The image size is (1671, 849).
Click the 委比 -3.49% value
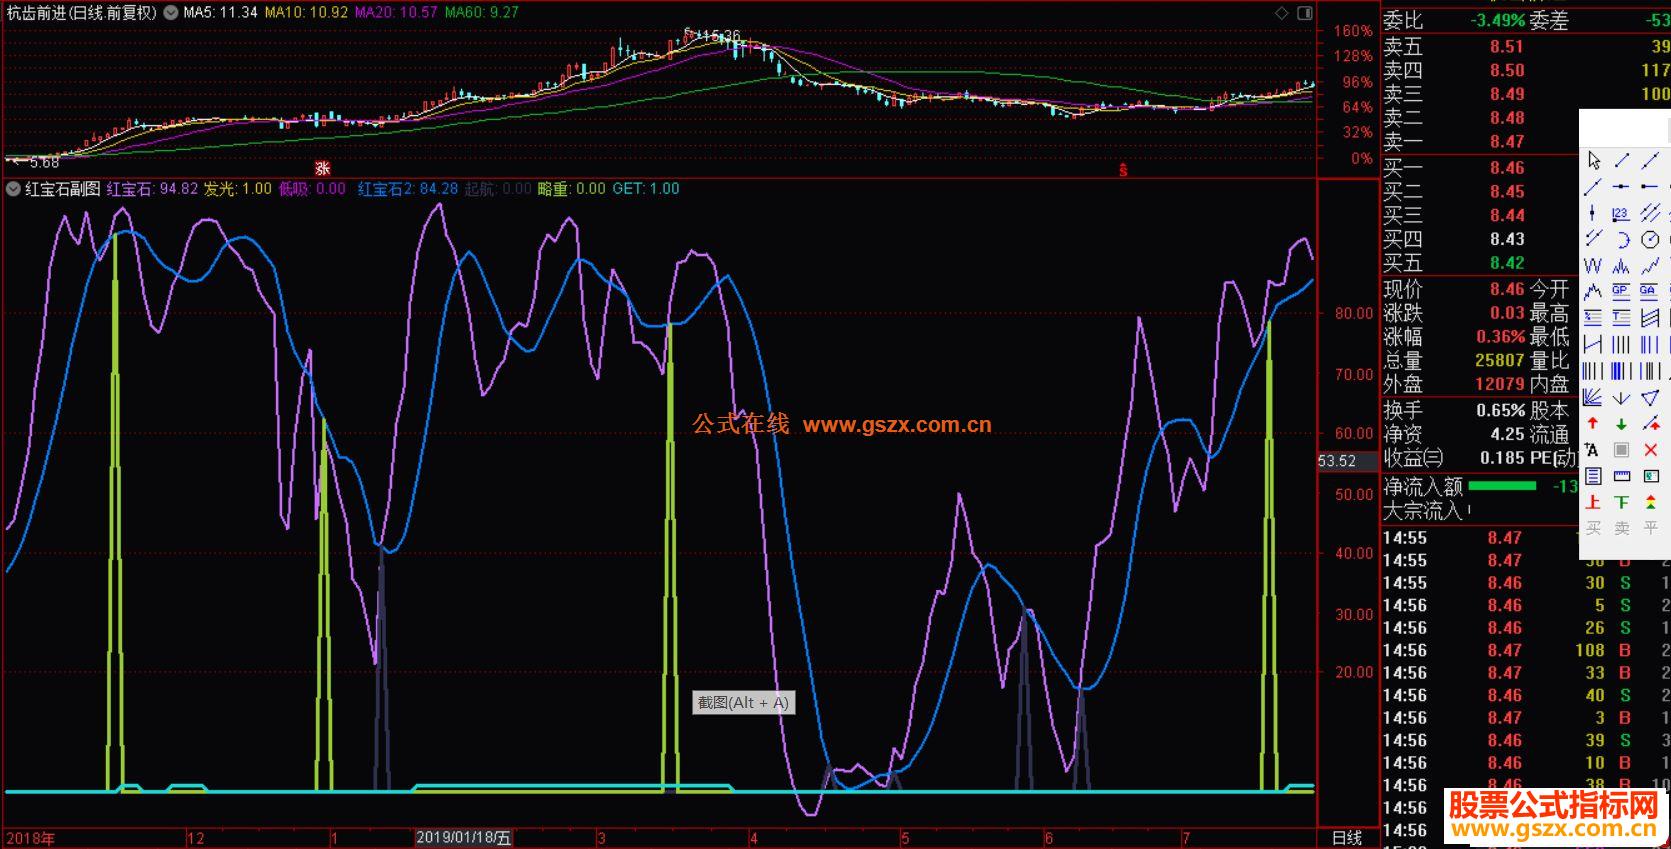tap(1498, 20)
